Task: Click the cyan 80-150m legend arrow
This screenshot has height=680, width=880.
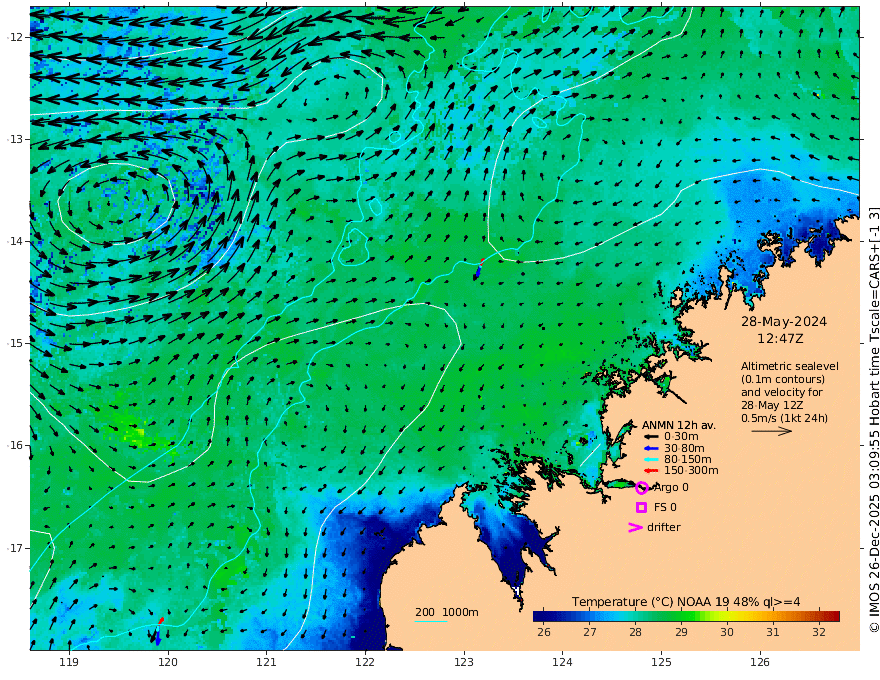Action: [651, 460]
